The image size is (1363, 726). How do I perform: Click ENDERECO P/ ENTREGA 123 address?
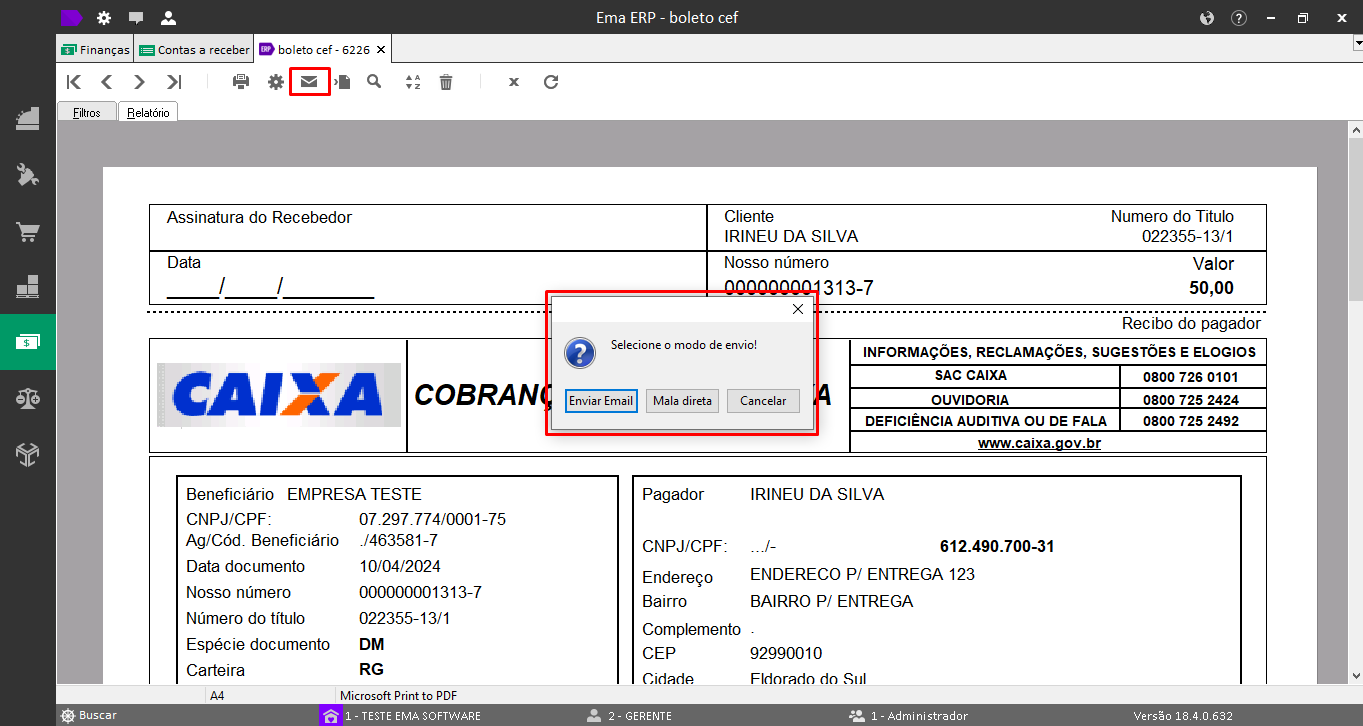coord(862,574)
